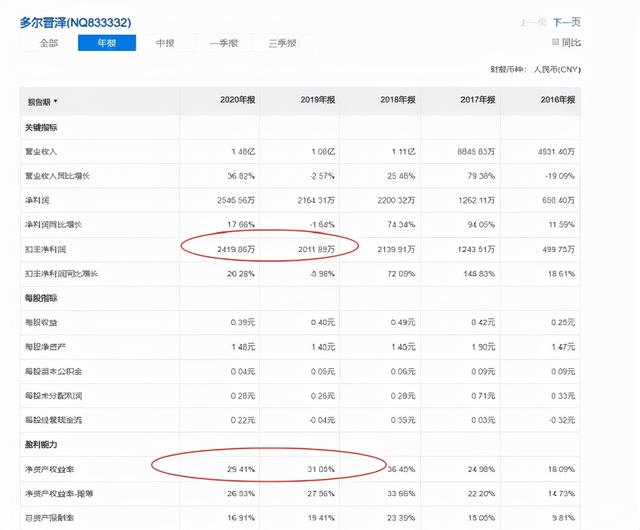This screenshot has height=530, width=640.
Task: Click the 盈利能力 section heading
Action: (41, 445)
